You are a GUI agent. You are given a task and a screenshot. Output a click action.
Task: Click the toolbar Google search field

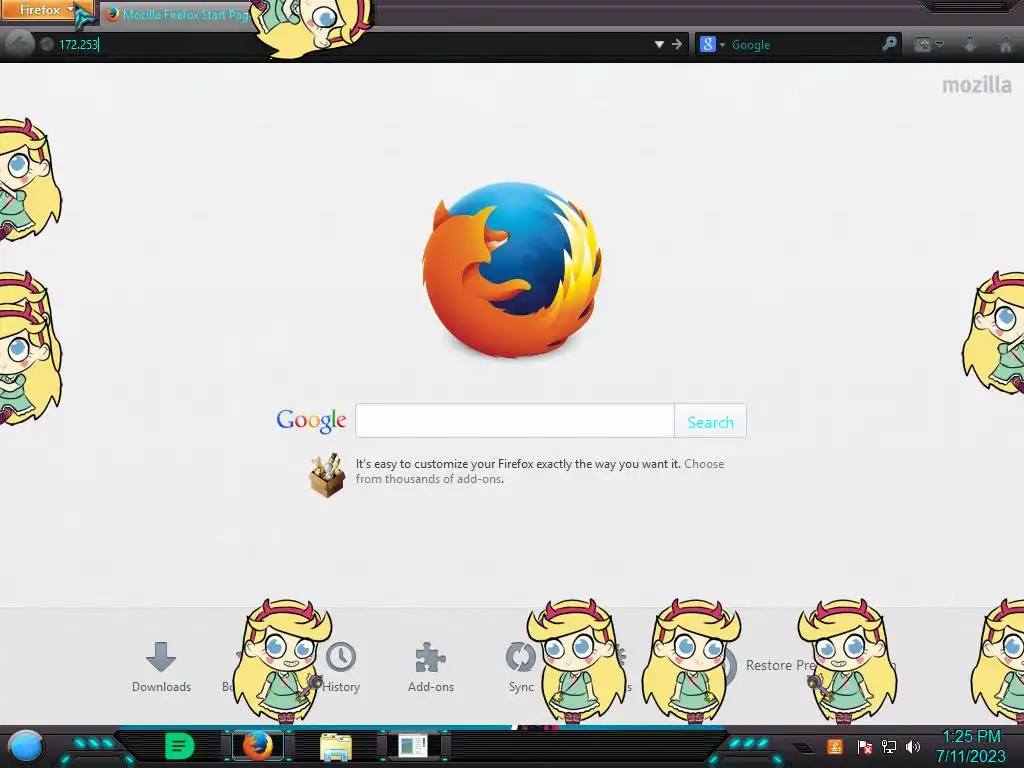803,44
